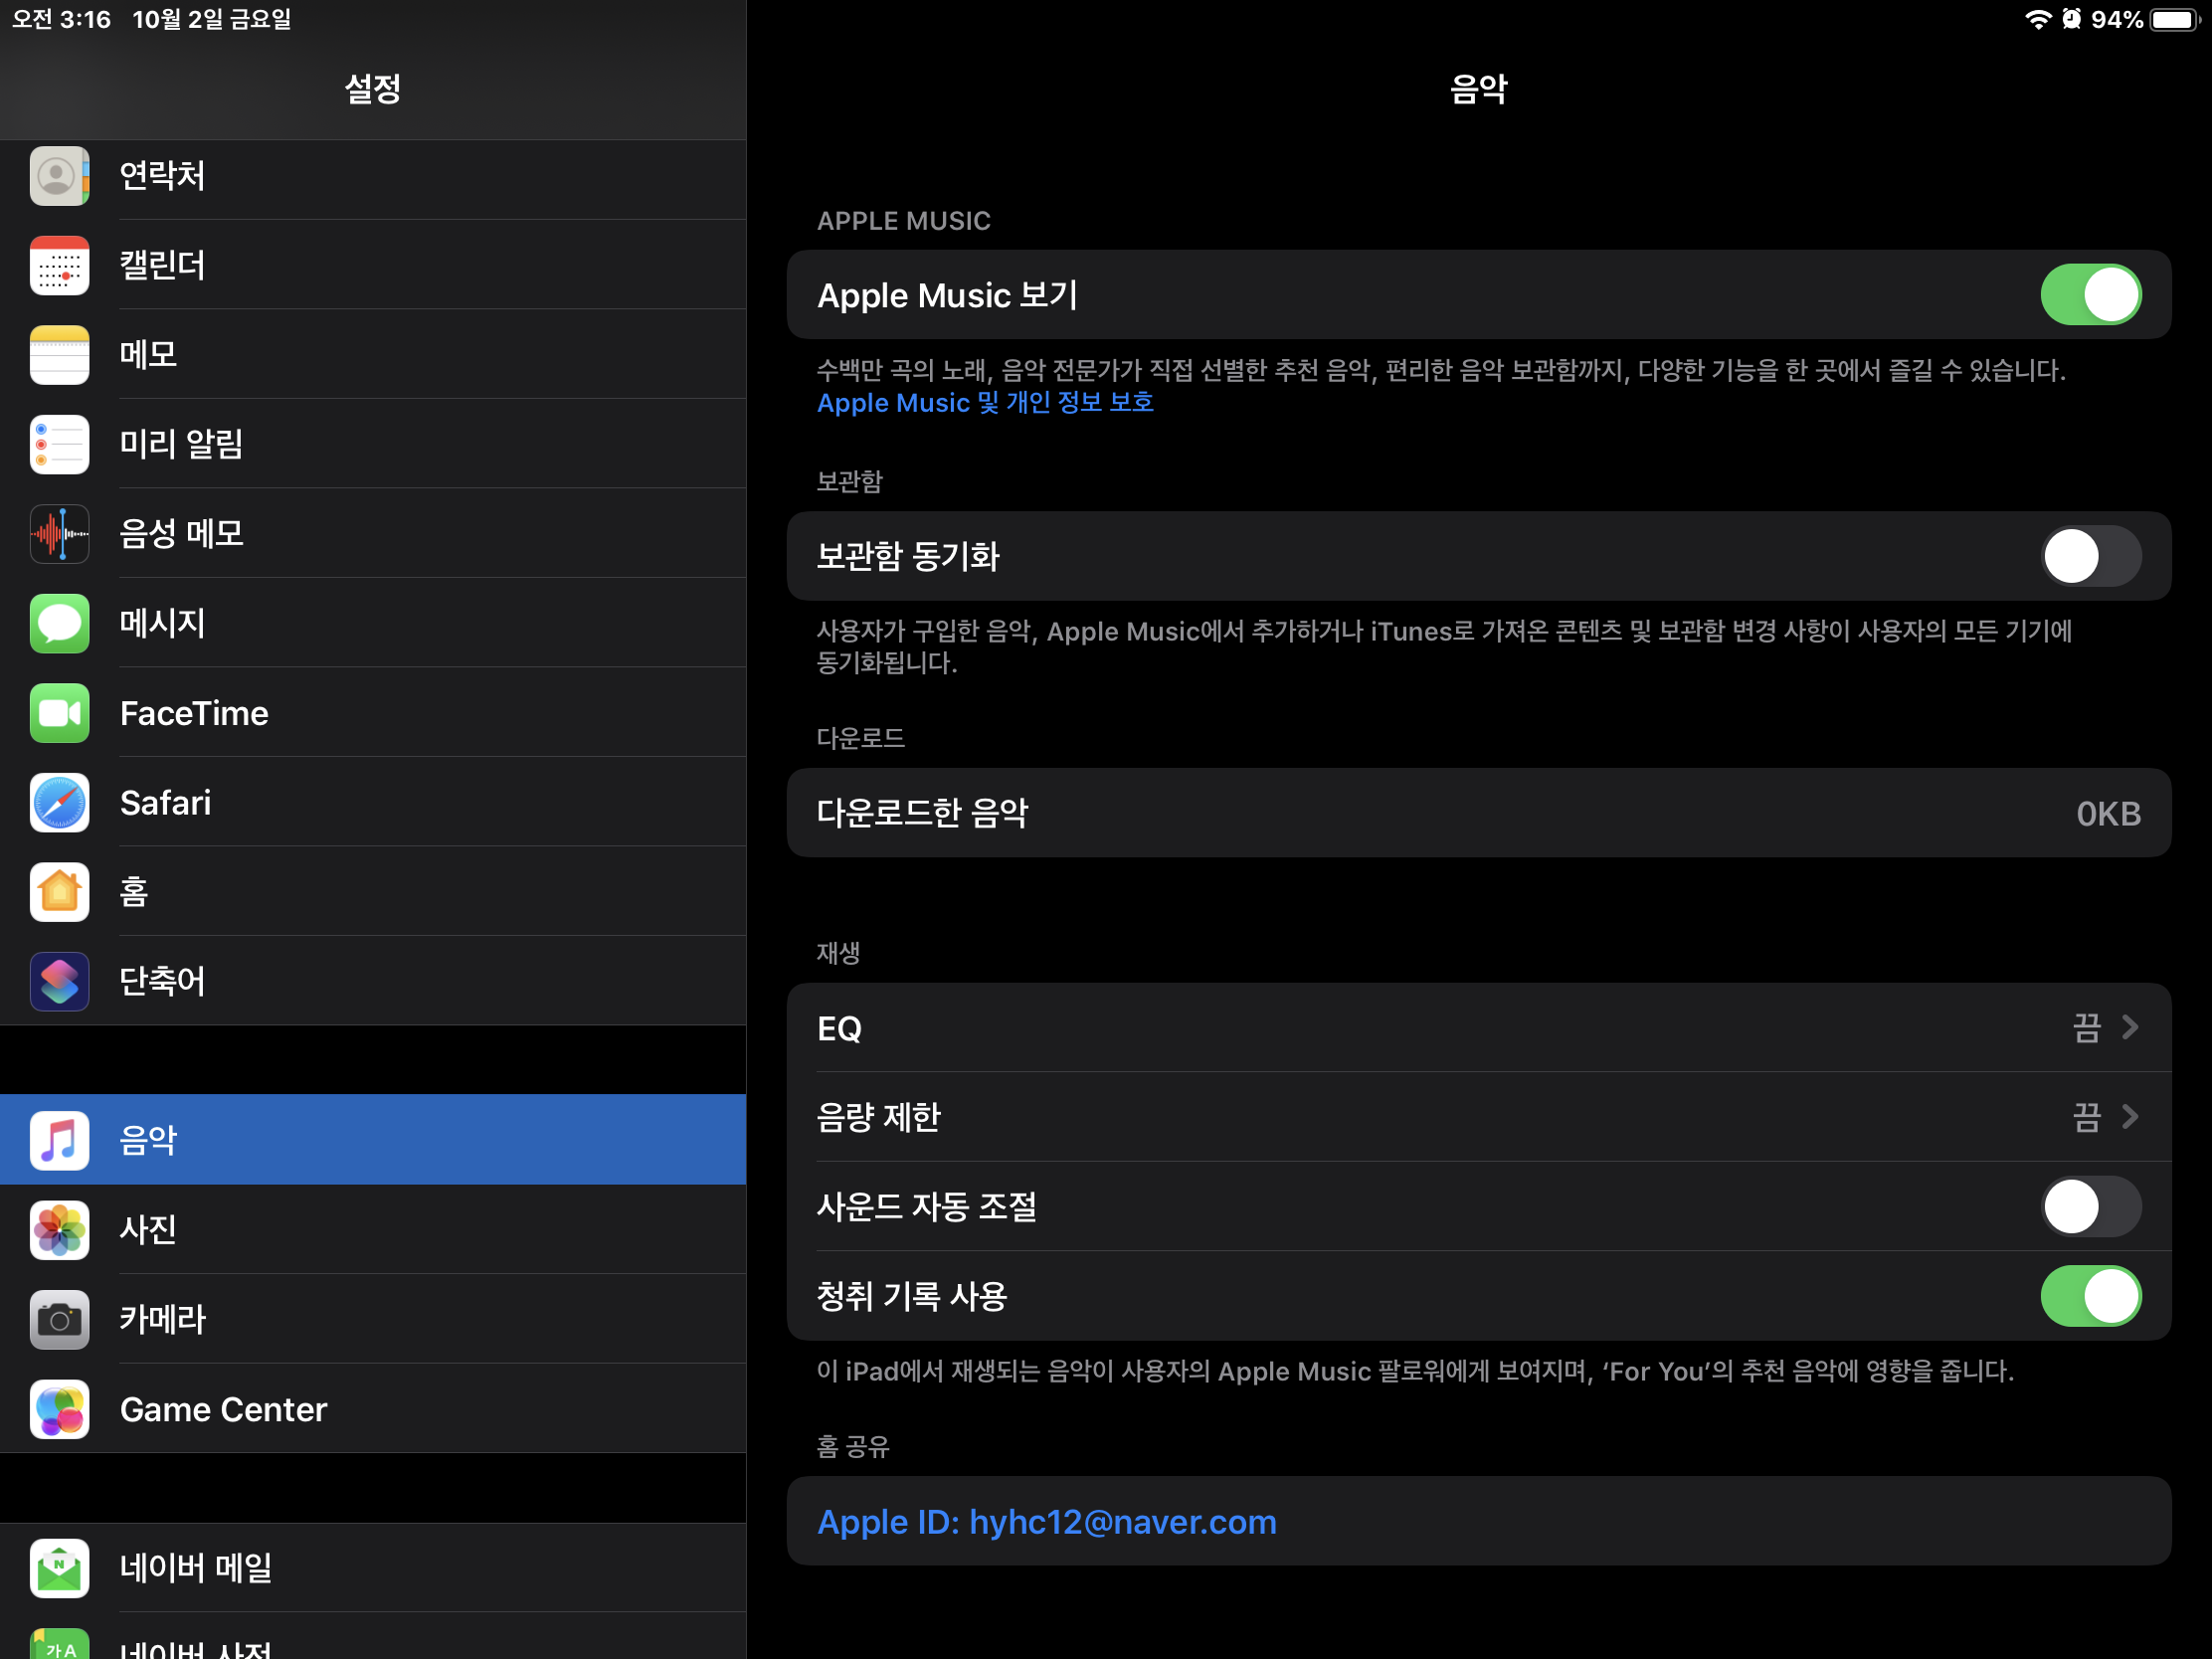
Task: Open Apple Music 및 개인 정보 보호 link
Action: [985, 403]
